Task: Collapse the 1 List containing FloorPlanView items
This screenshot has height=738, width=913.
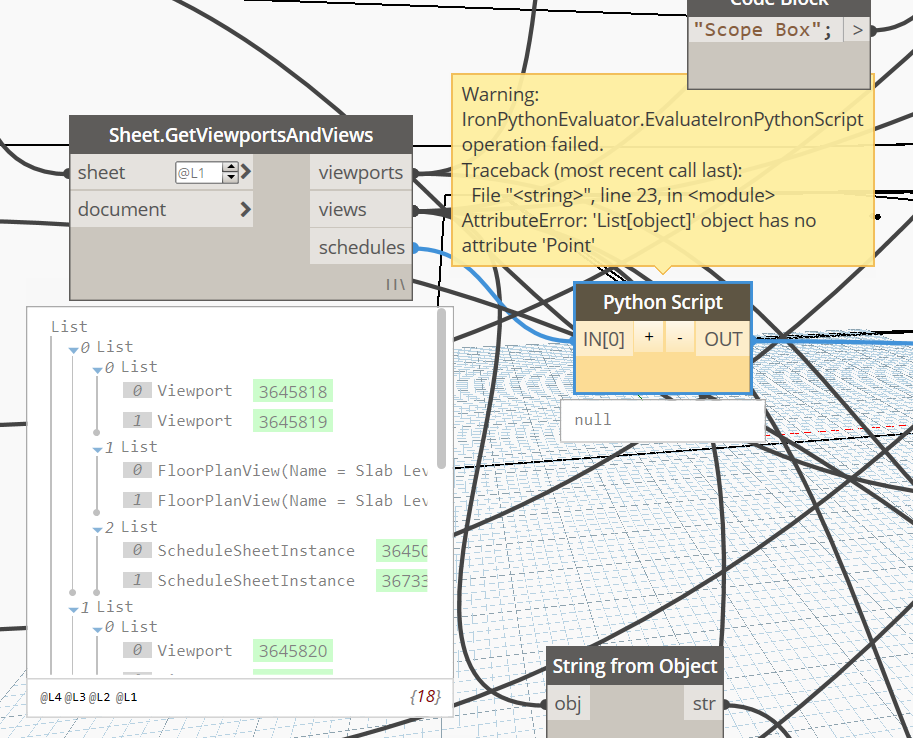Action: [x=98, y=449]
